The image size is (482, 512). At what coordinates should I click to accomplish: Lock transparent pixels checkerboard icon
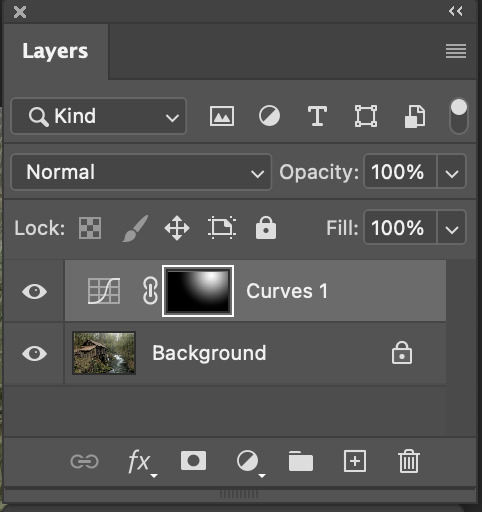[90, 228]
